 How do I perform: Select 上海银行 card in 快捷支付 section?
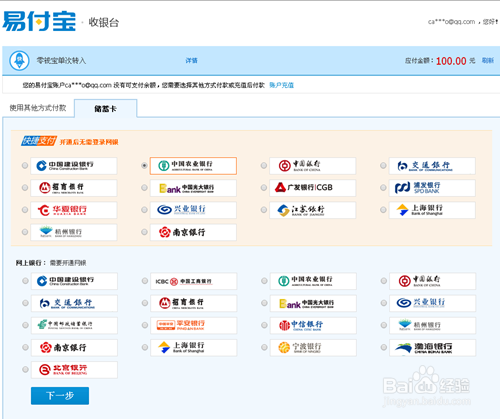432,210
